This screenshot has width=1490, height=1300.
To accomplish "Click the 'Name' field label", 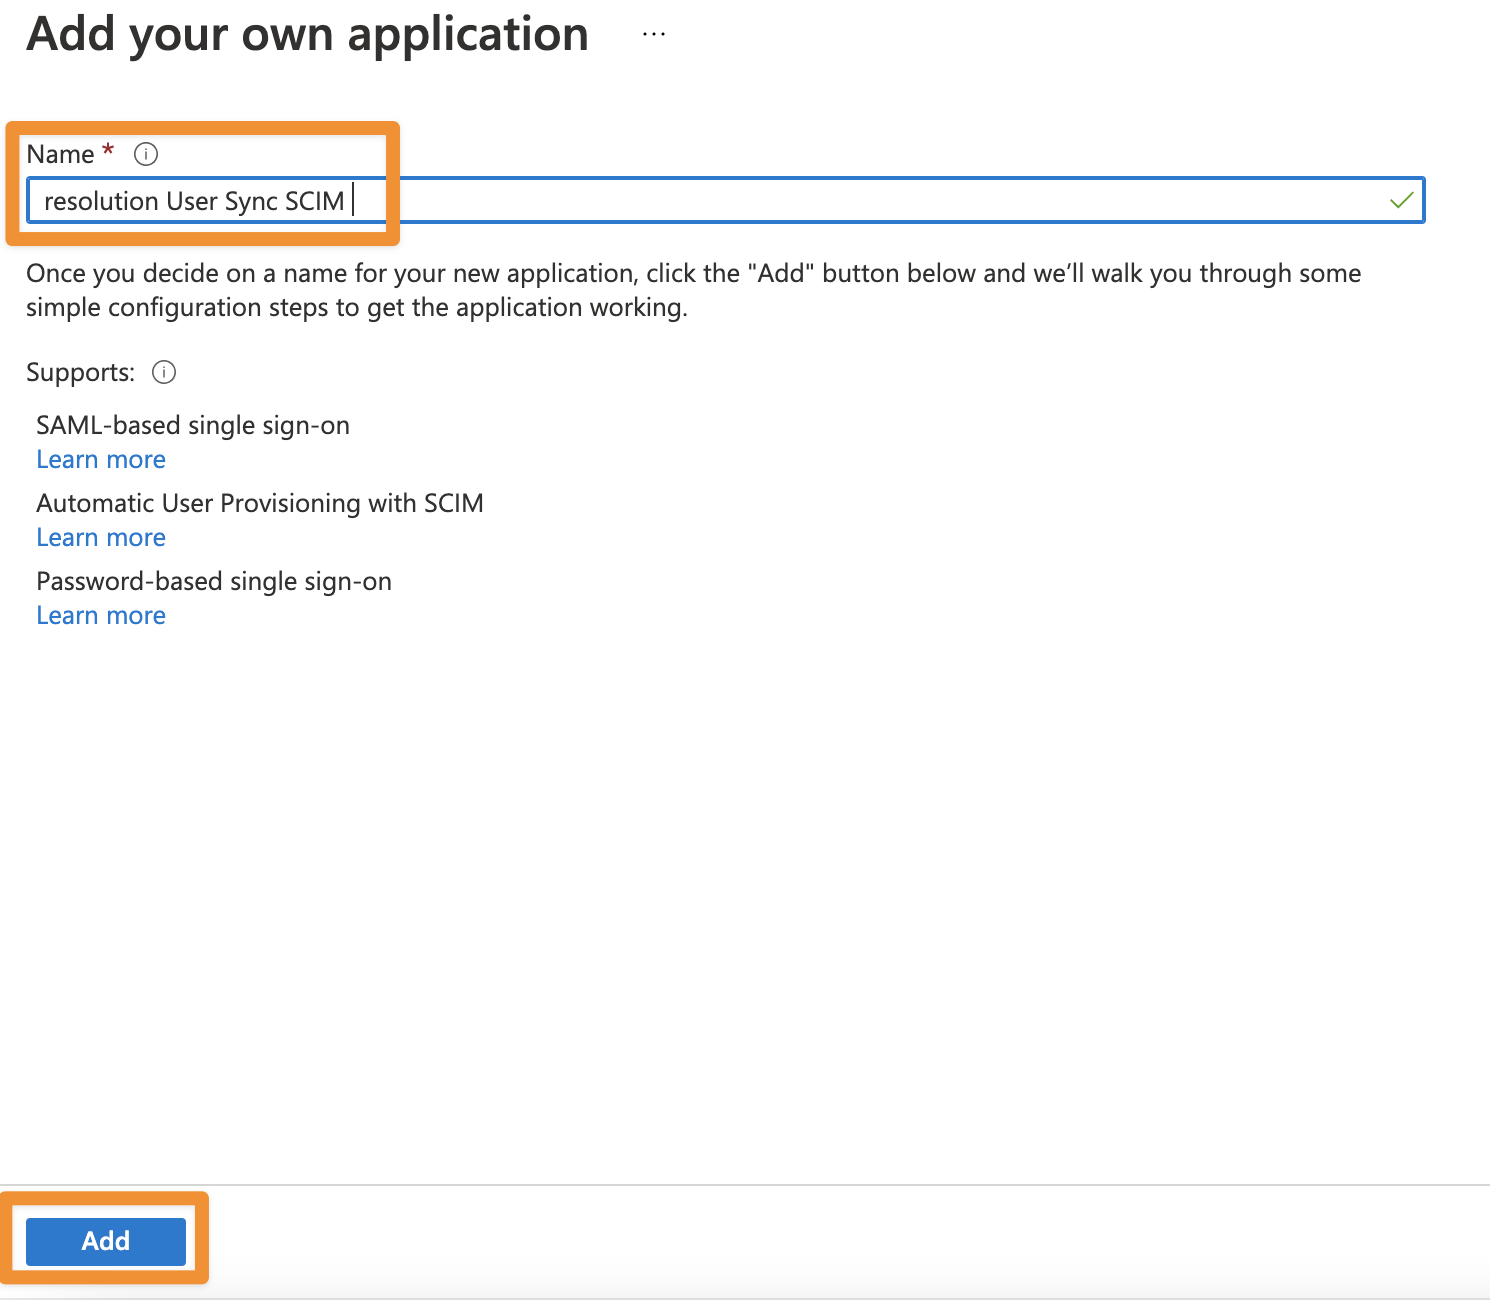I will click(x=60, y=154).
